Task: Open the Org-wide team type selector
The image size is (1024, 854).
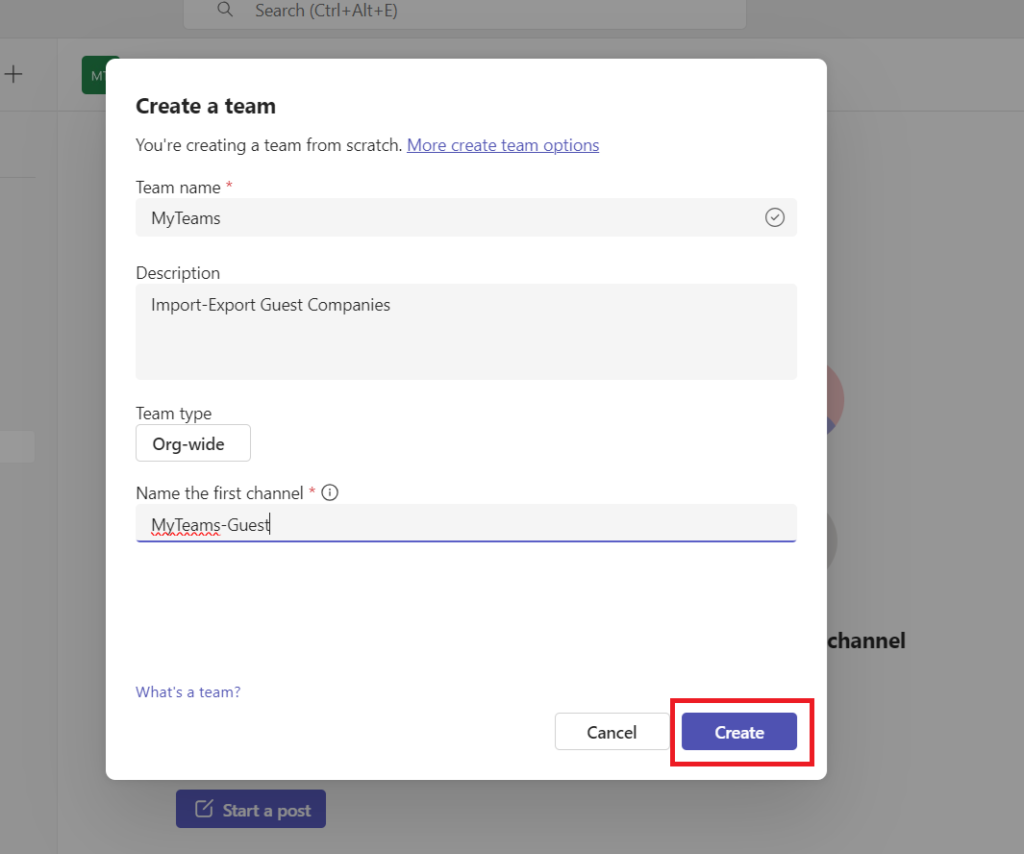Action: click(192, 443)
